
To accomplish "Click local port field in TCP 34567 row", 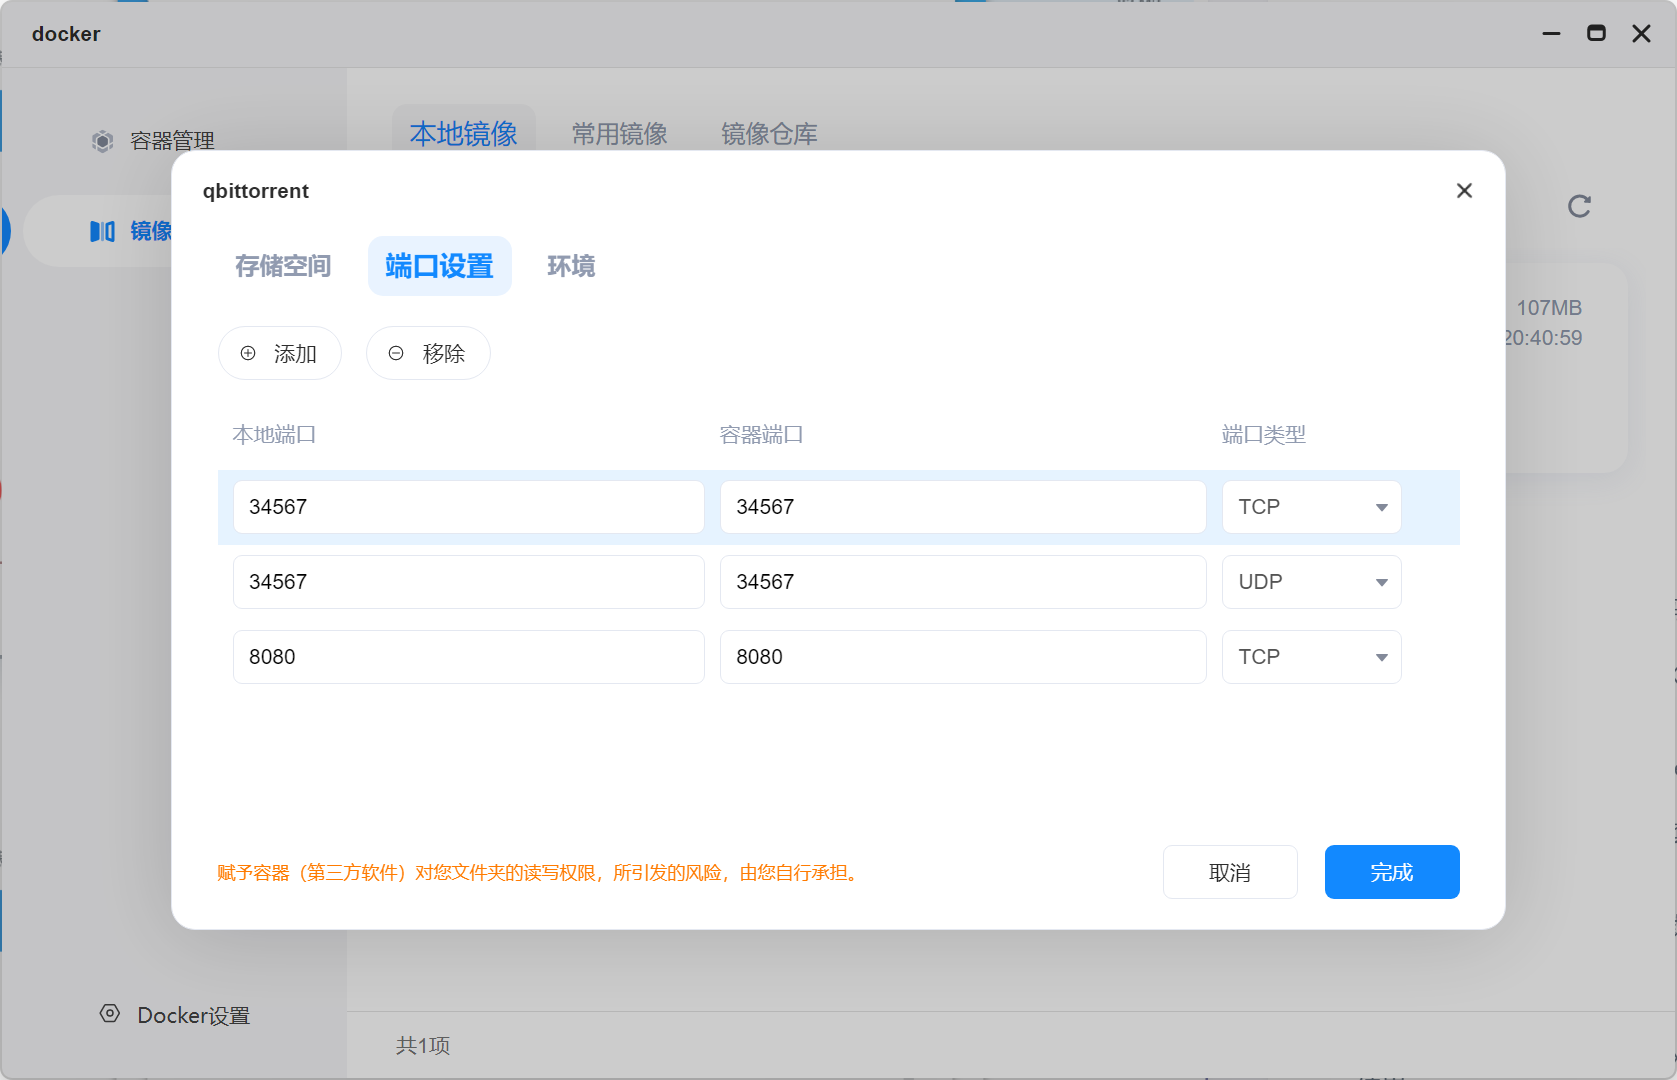I will click(x=469, y=507).
